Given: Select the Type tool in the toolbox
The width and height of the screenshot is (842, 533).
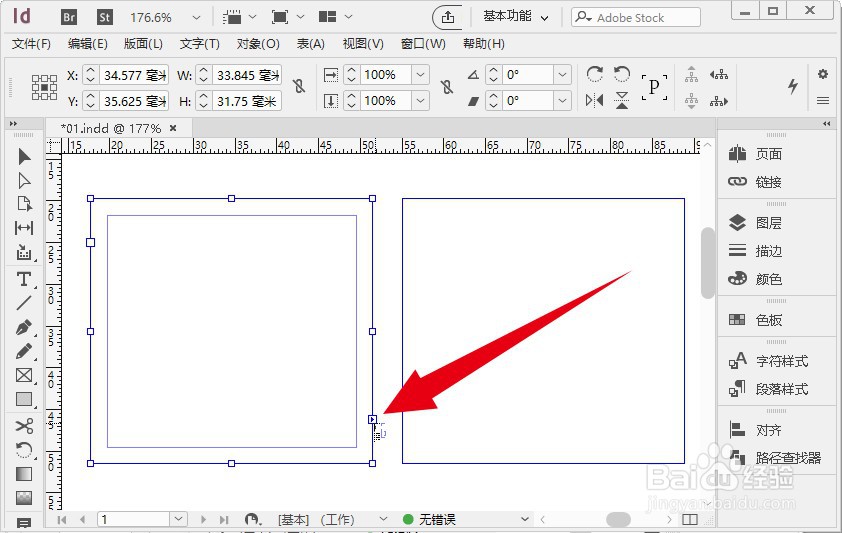Looking at the screenshot, I should click(24, 278).
